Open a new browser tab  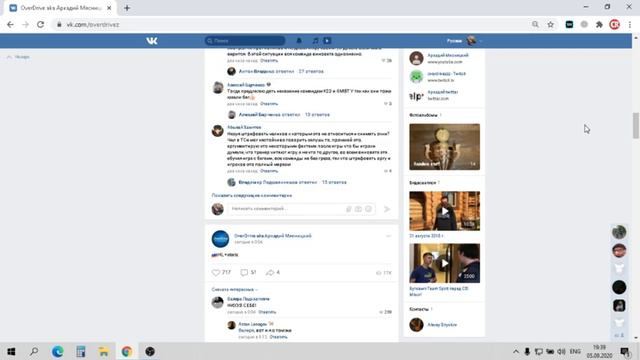[127, 8]
